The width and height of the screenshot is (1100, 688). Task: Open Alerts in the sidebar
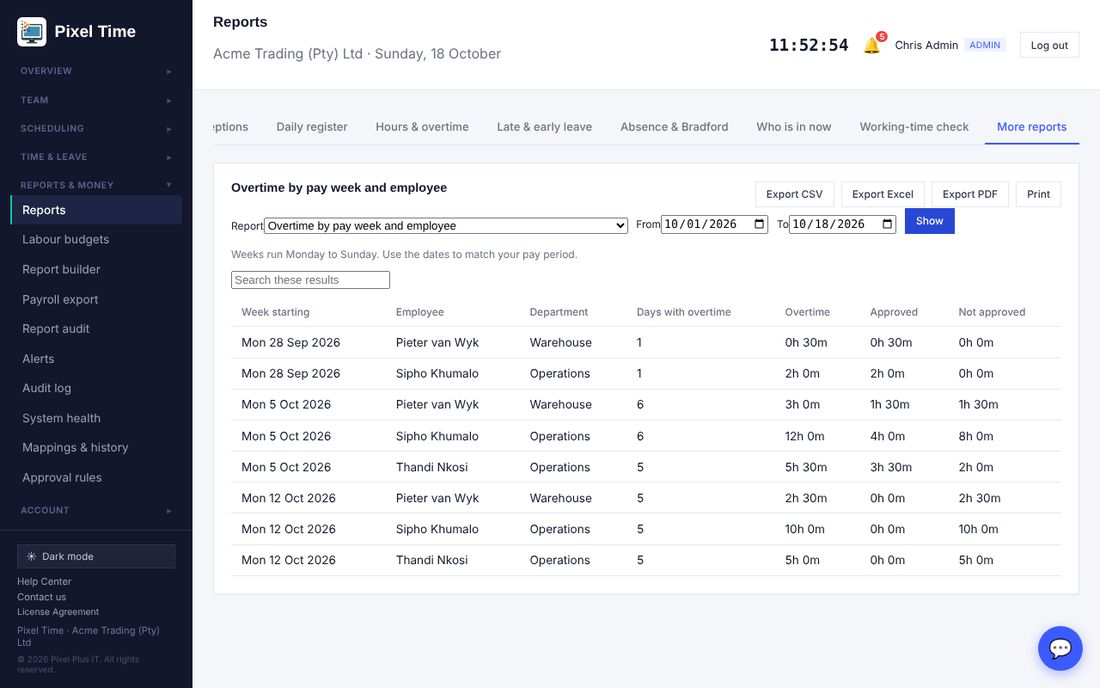(x=96, y=359)
